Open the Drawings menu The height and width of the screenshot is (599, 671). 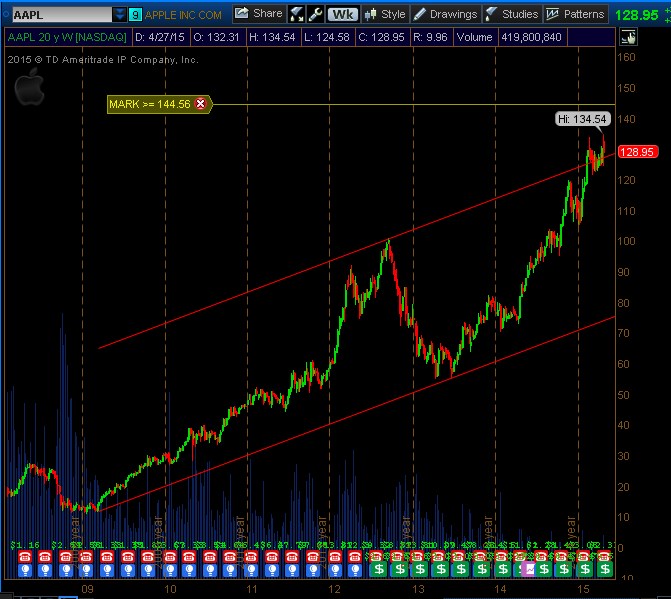(445, 14)
